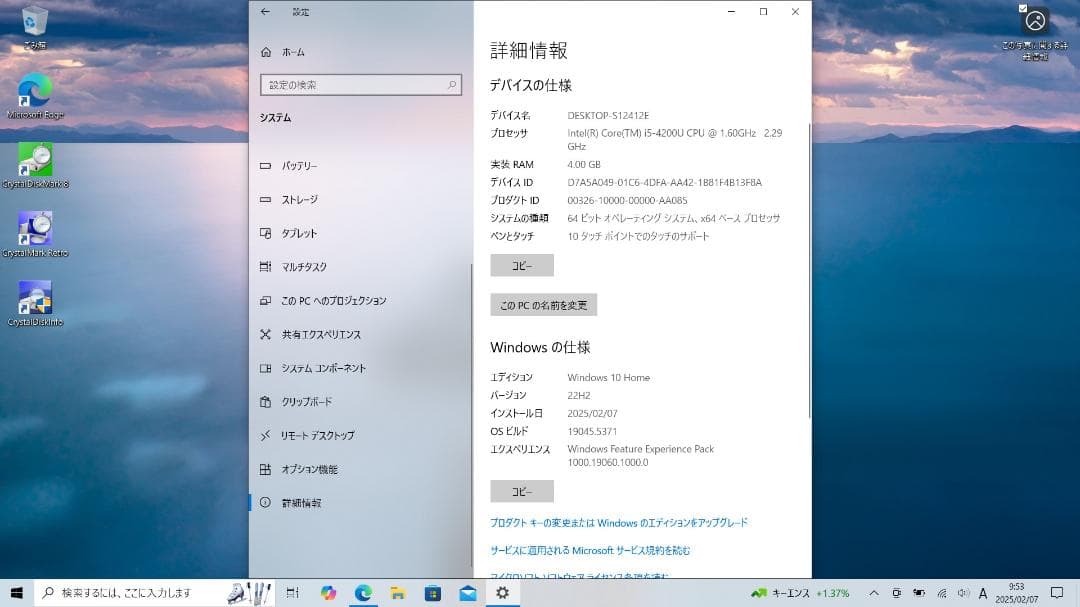This screenshot has height=607, width=1080.
Task: Open the Microsoft サービス規約 link
Action: pyautogui.click(x=590, y=549)
